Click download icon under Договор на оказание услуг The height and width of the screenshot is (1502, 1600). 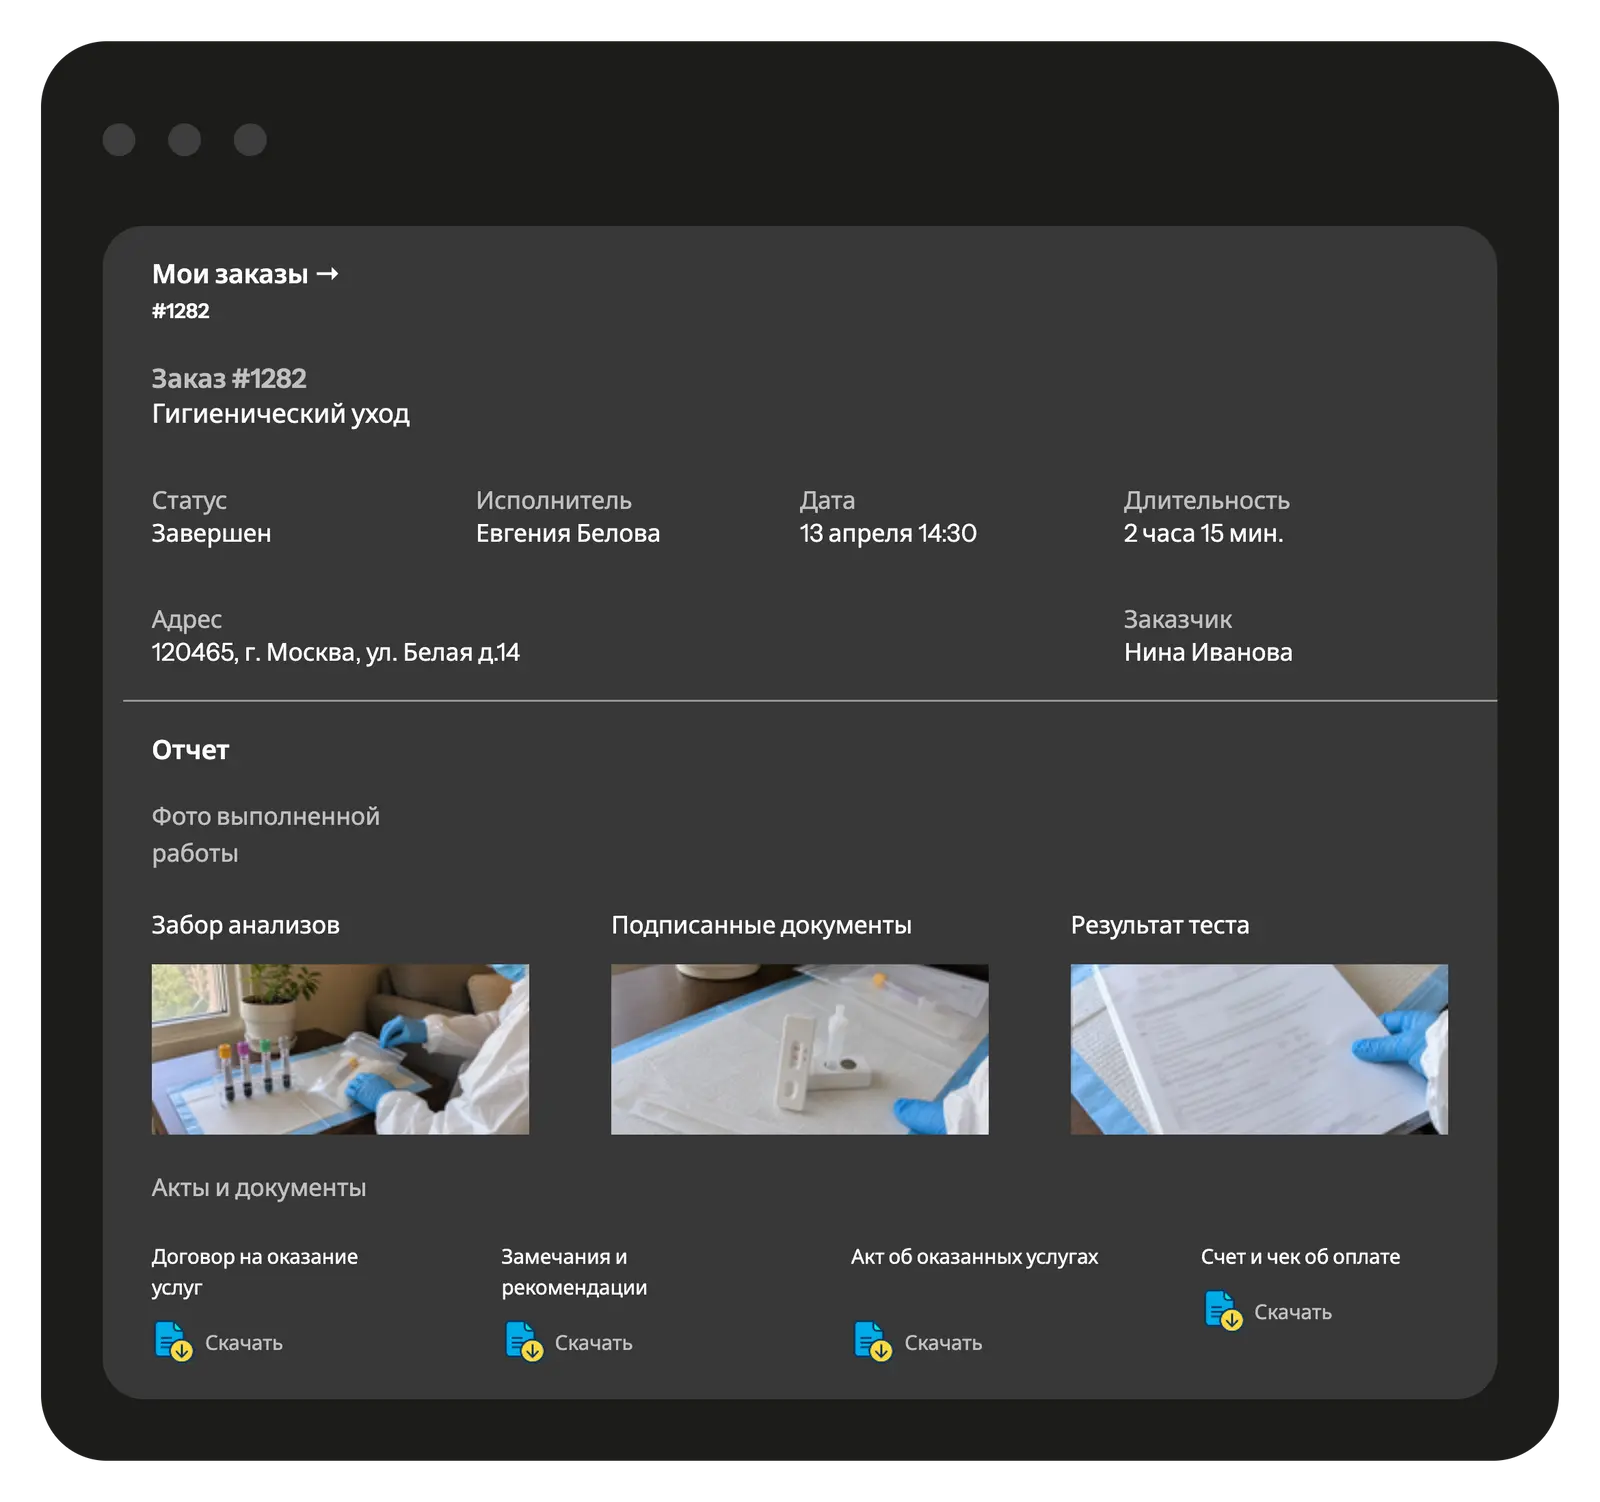(x=173, y=1341)
